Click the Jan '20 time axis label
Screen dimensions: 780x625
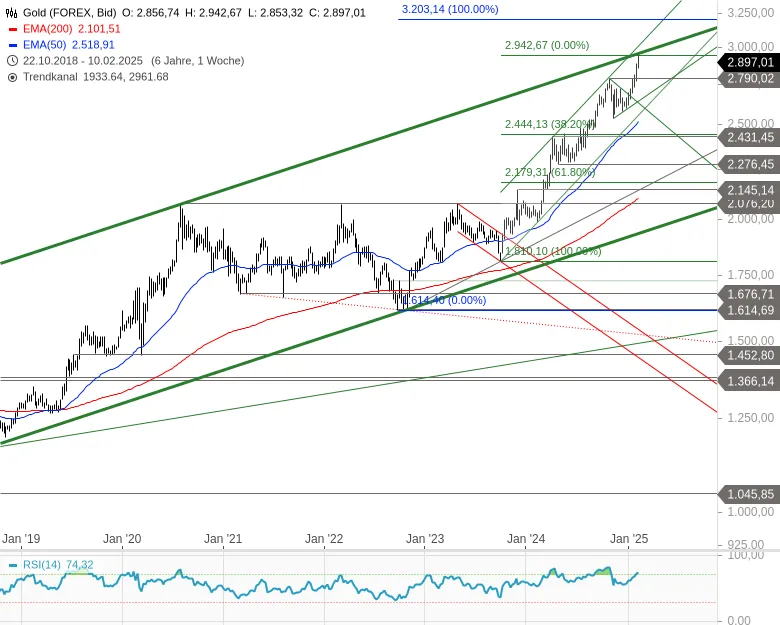click(122, 539)
